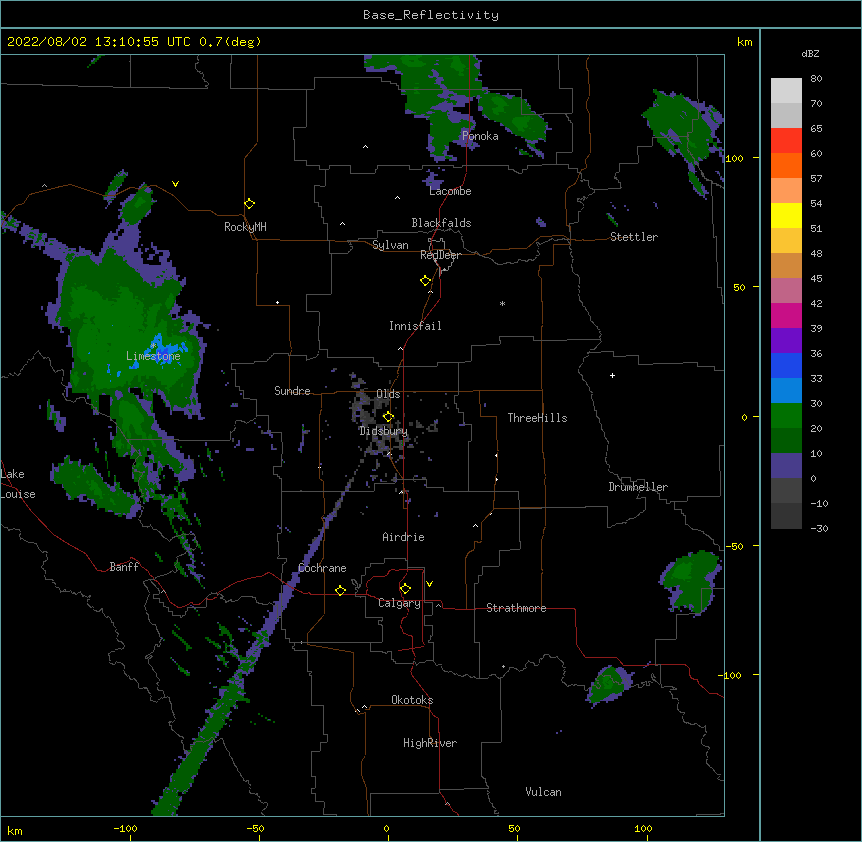The height and width of the screenshot is (842, 862).
Task: Click the HighRiver label
Action: tap(430, 743)
